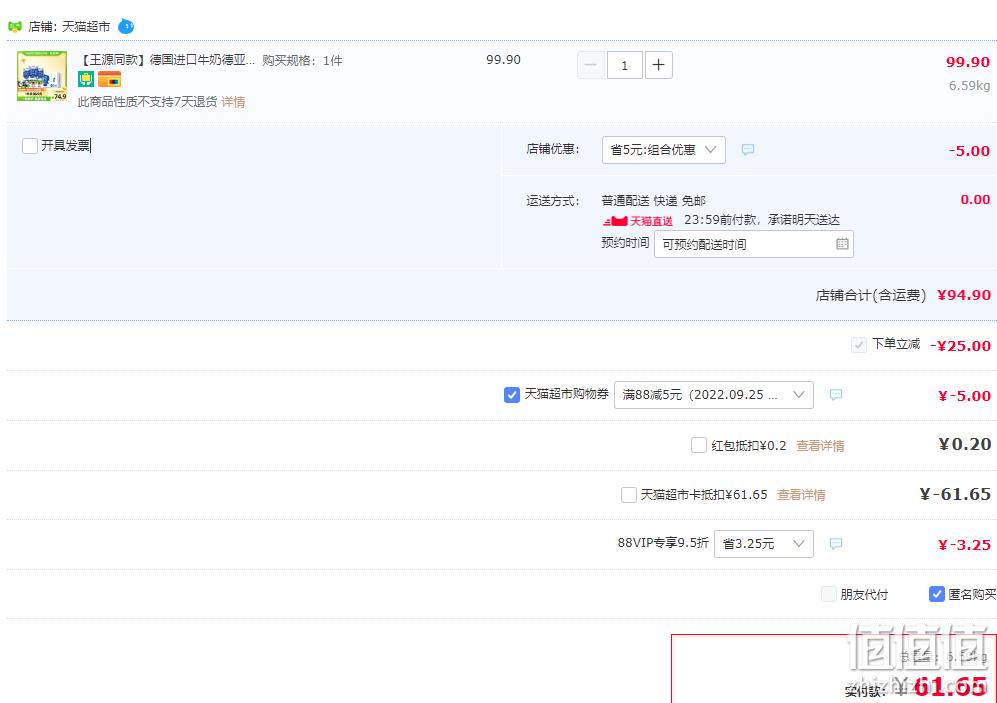Click the store total ¥94.90
The image size is (997, 703).
click(x=964, y=295)
